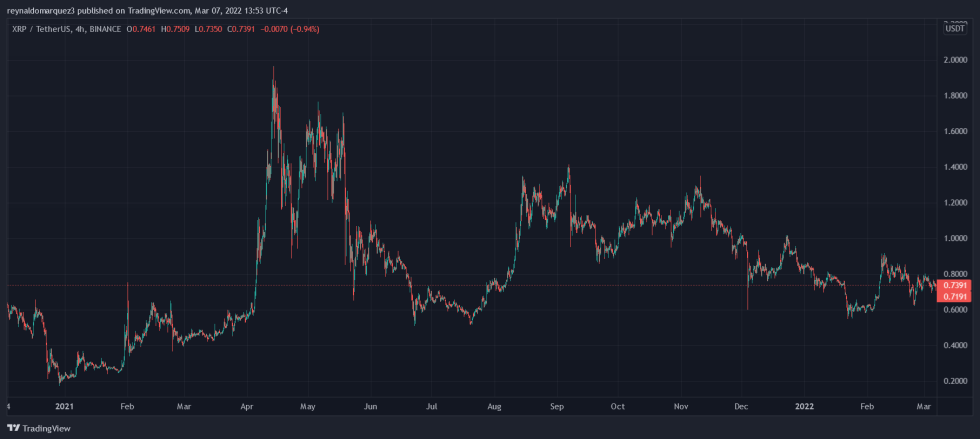This screenshot has height=439, width=980.
Task: Click Apr on the time axis
Action: [247, 407]
